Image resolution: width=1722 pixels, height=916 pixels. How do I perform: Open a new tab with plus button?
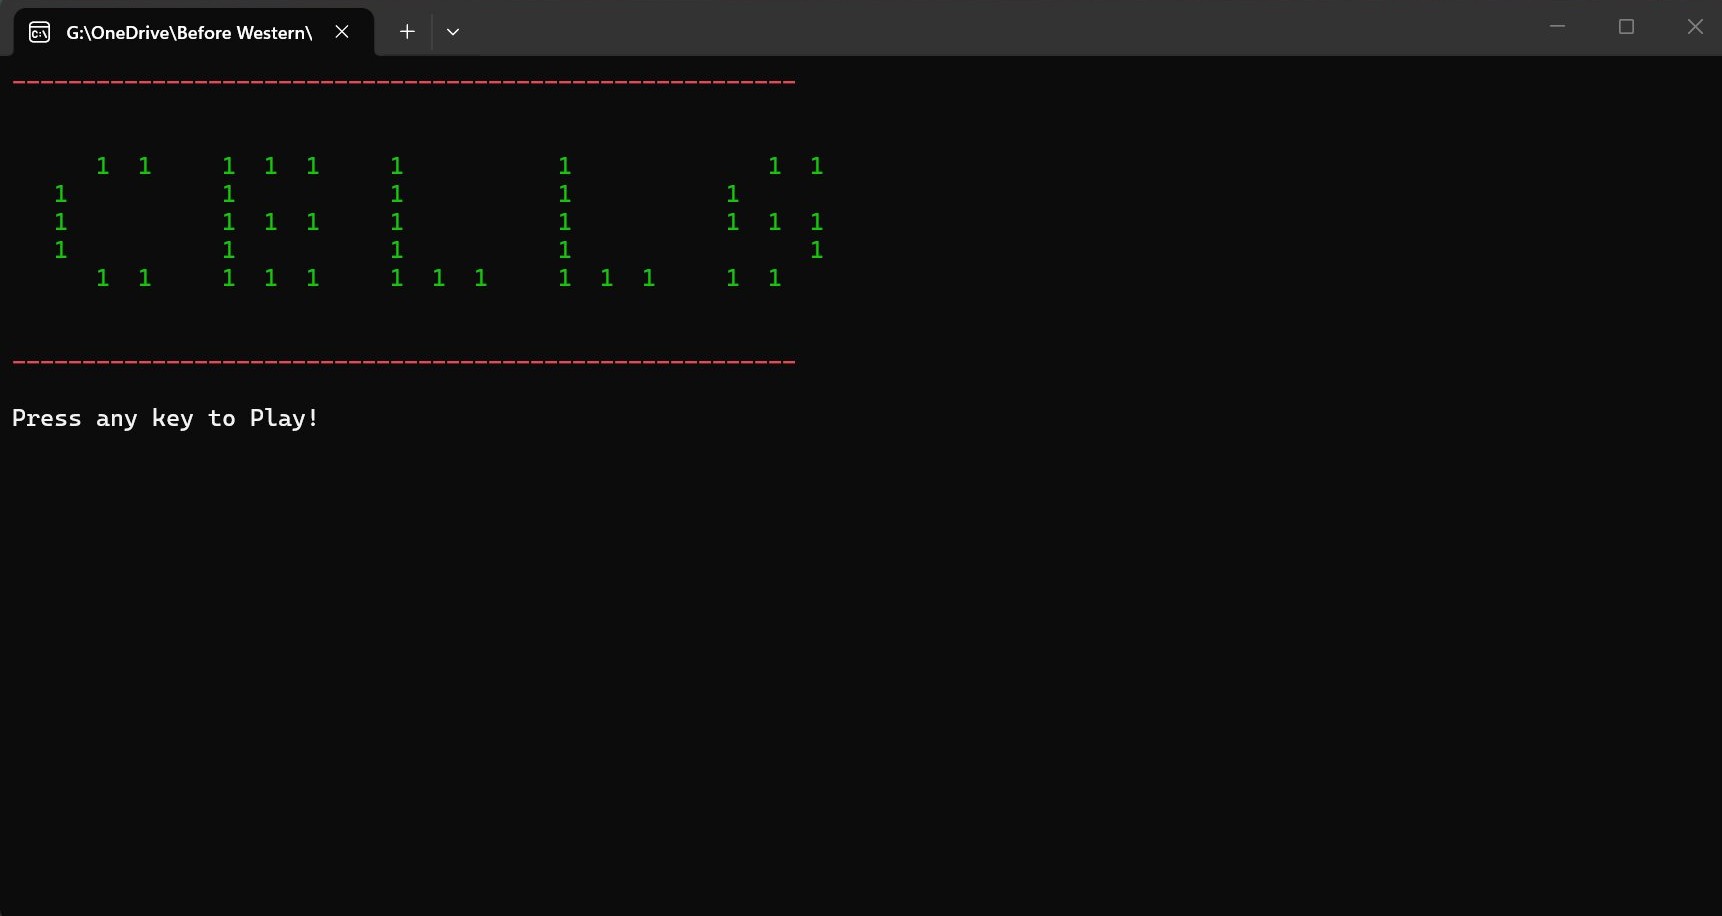407,32
